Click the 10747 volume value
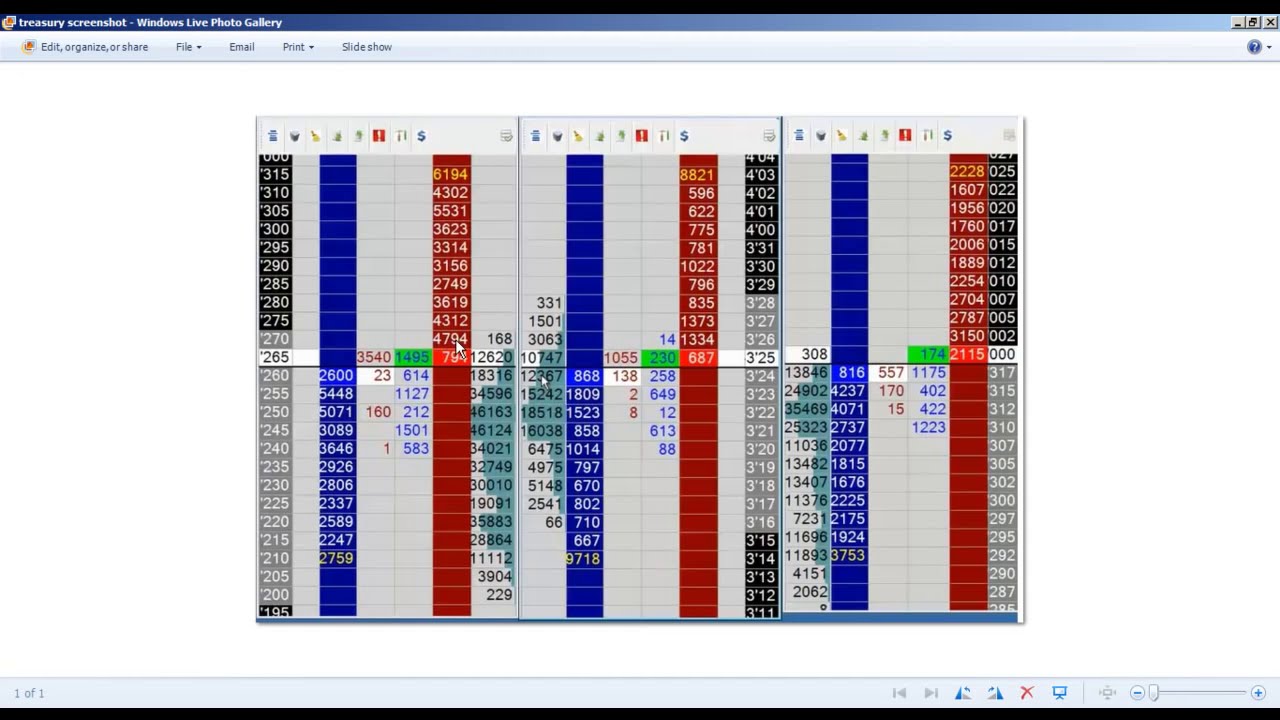 tap(541, 358)
